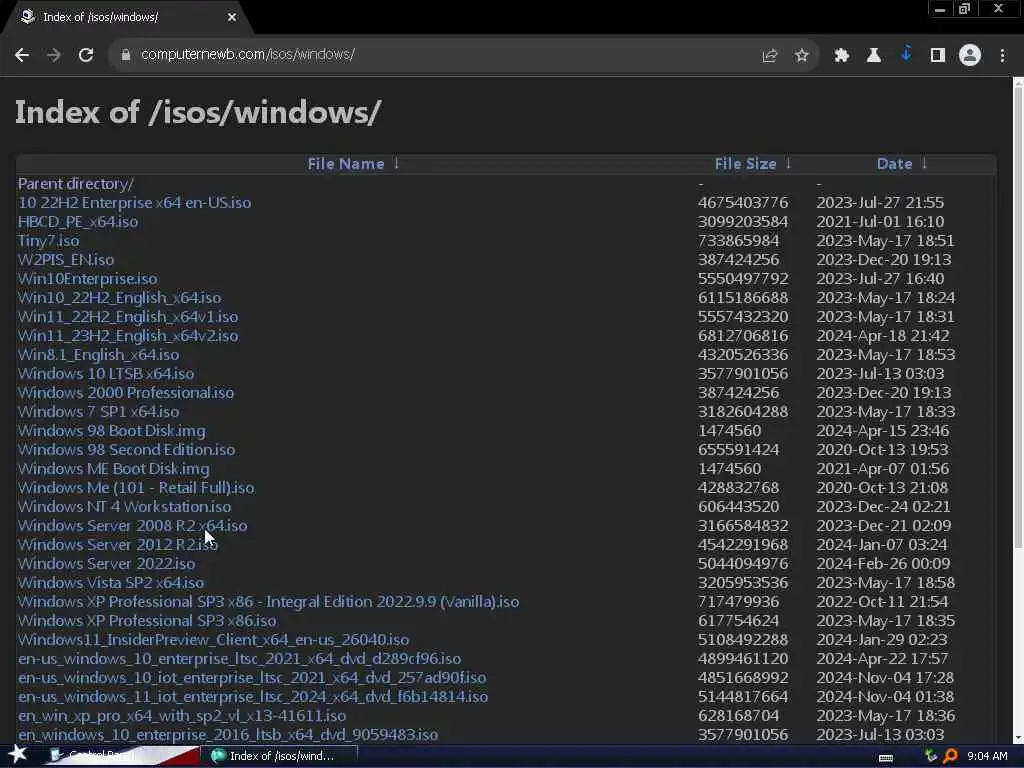Go back to the previous page
Screen dimensions: 1024x768
click(22, 55)
